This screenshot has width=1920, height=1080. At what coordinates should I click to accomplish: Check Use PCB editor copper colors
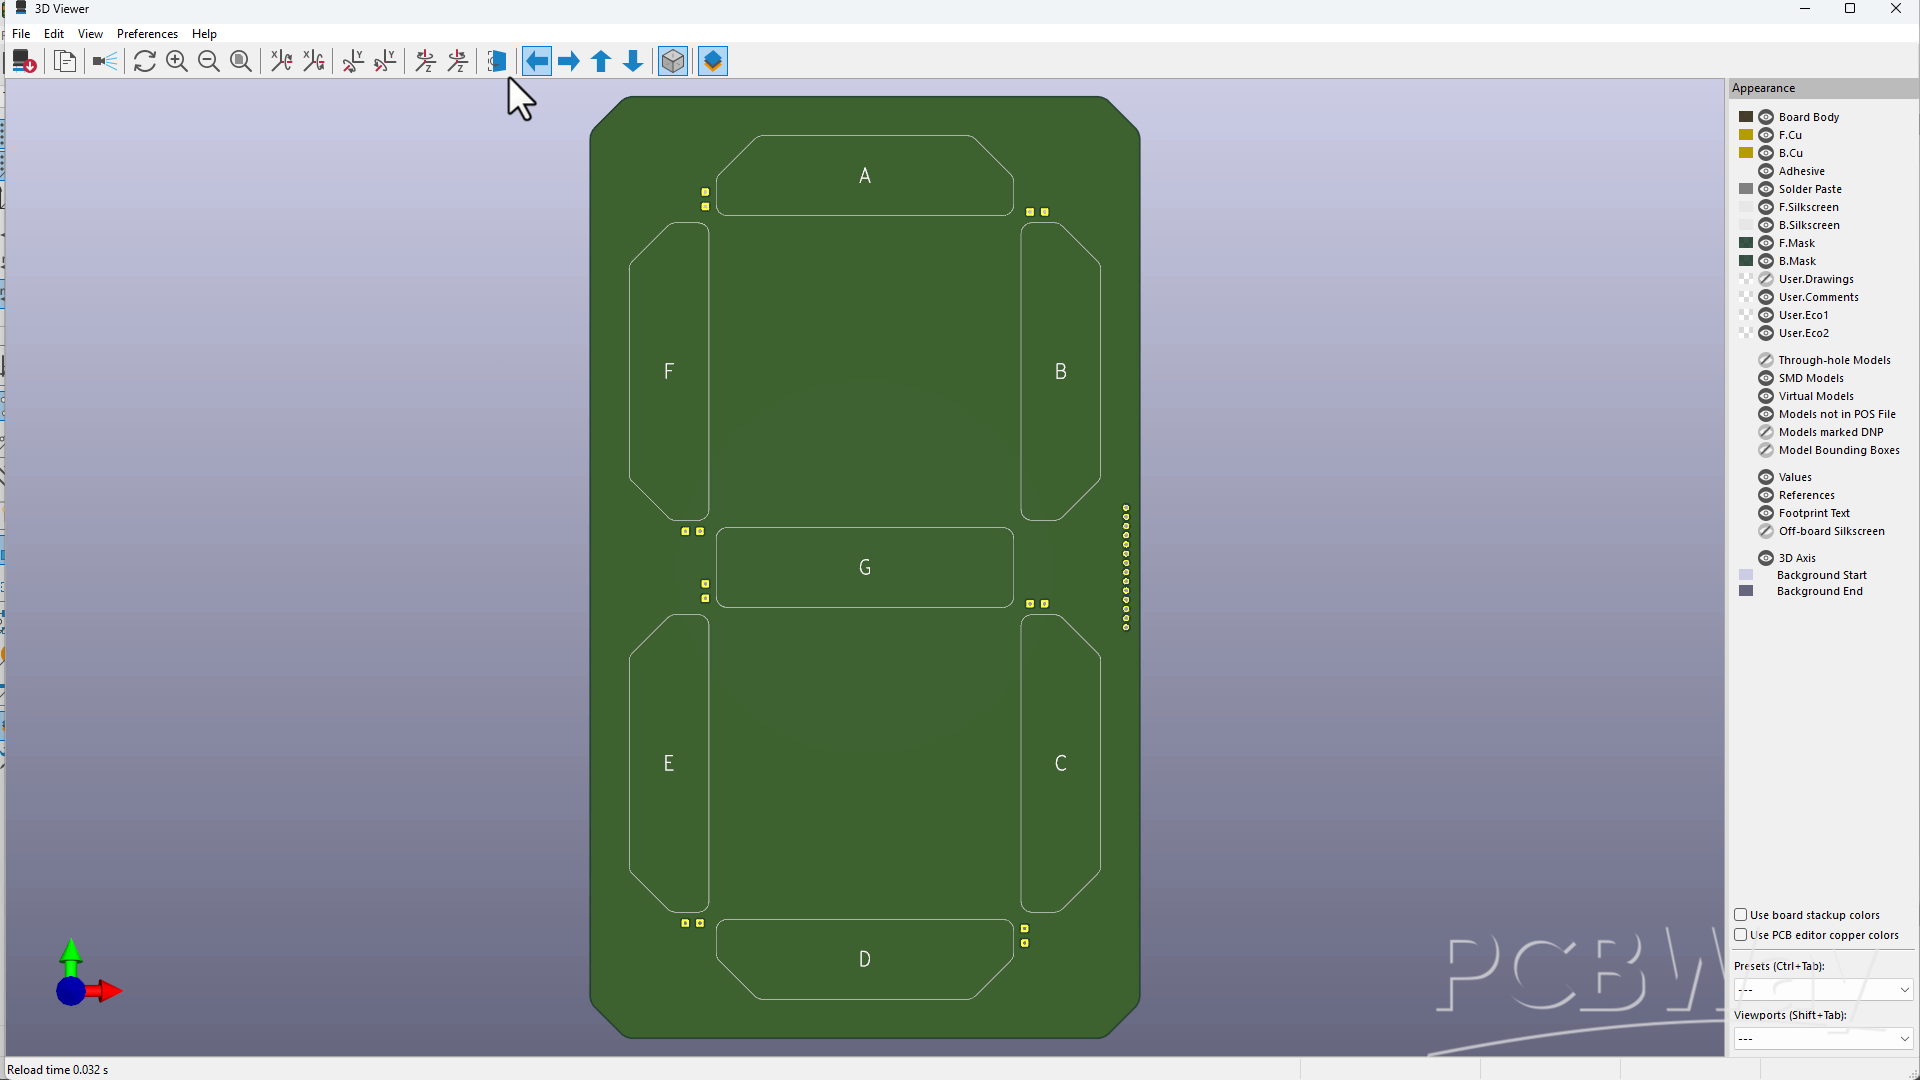[1741, 935]
